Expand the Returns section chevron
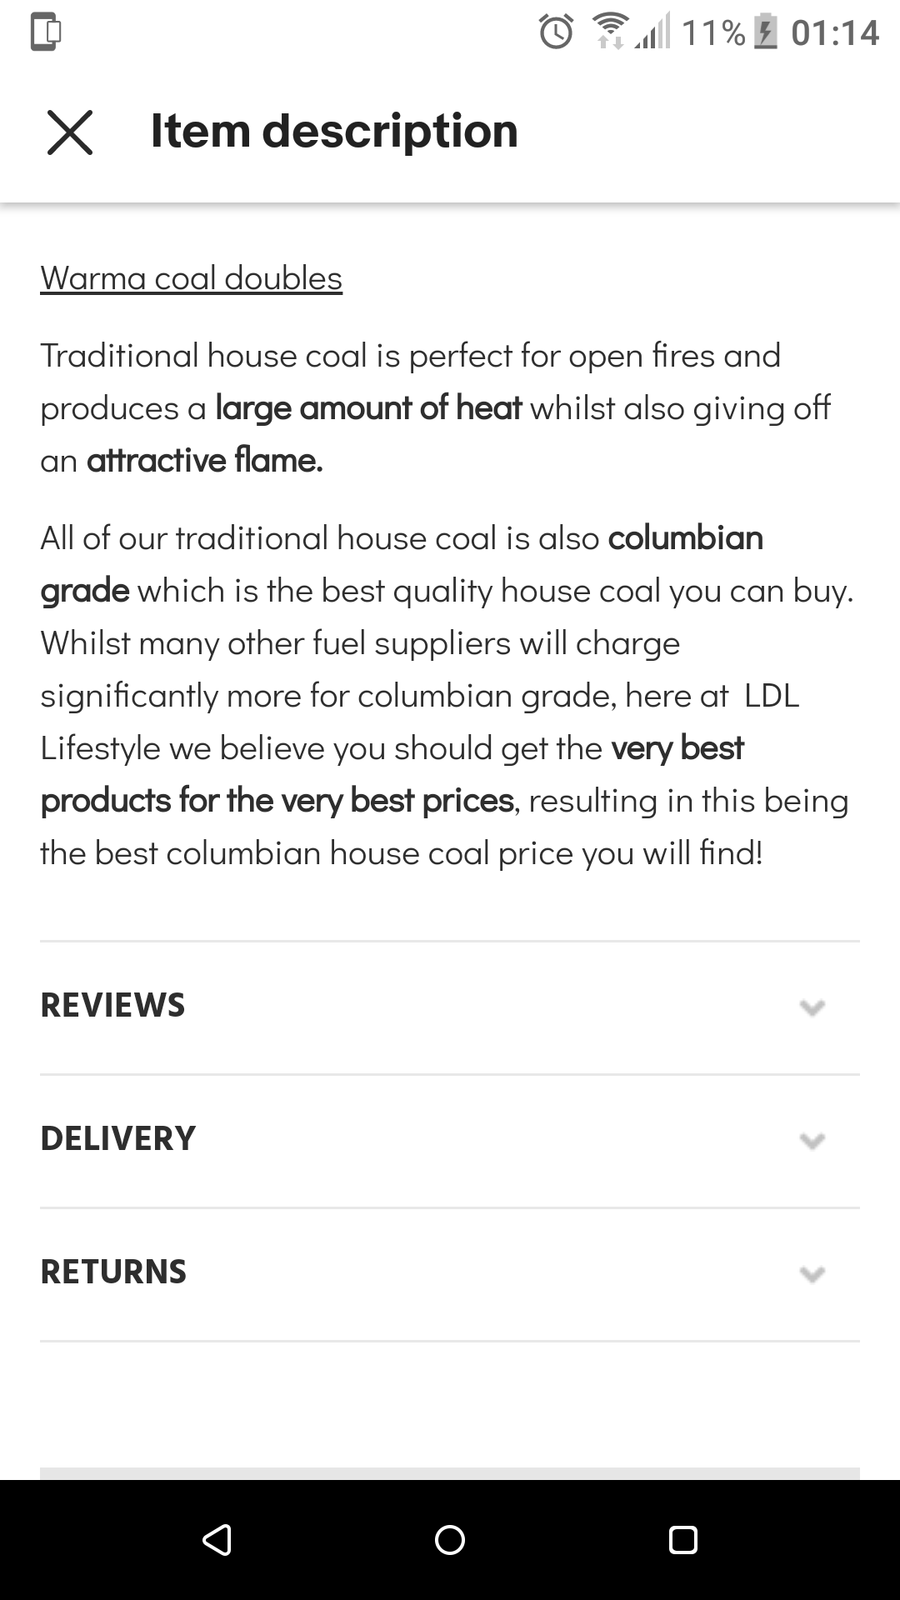This screenshot has width=900, height=1600. [x=812, y=1273]
